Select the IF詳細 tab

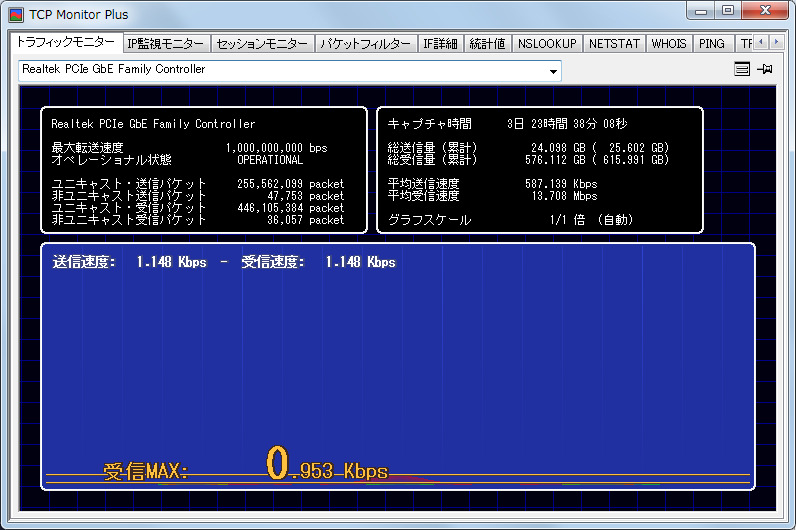[x=440, y=44]
